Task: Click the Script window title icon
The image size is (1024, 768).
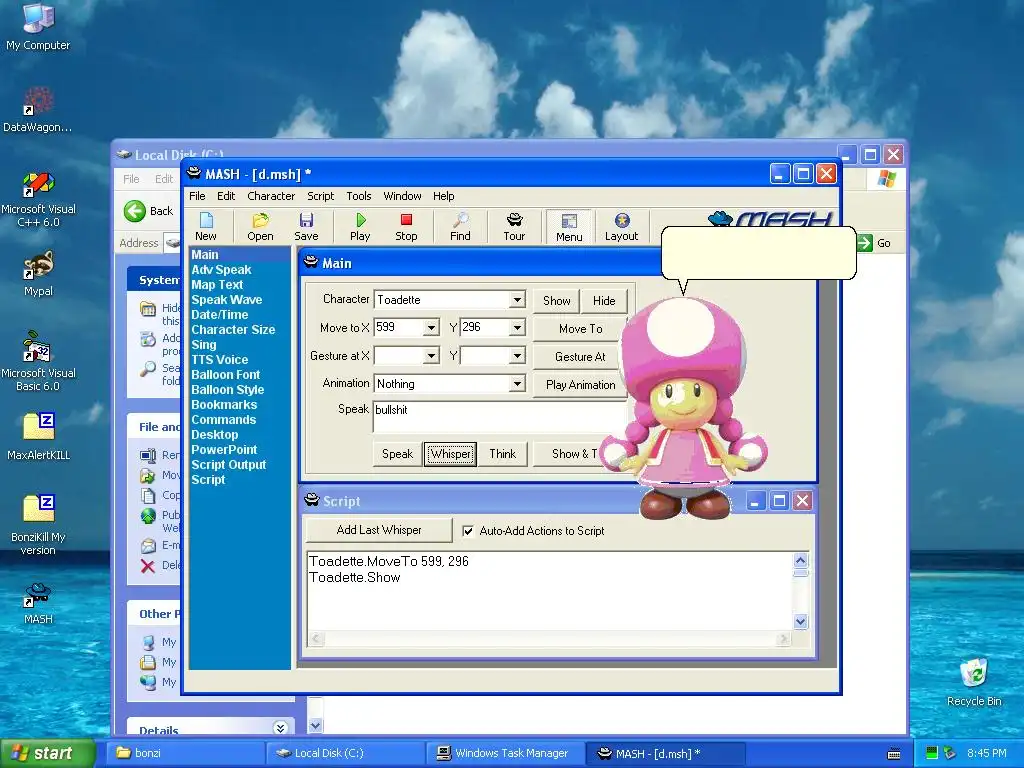Action: (312, 501)
